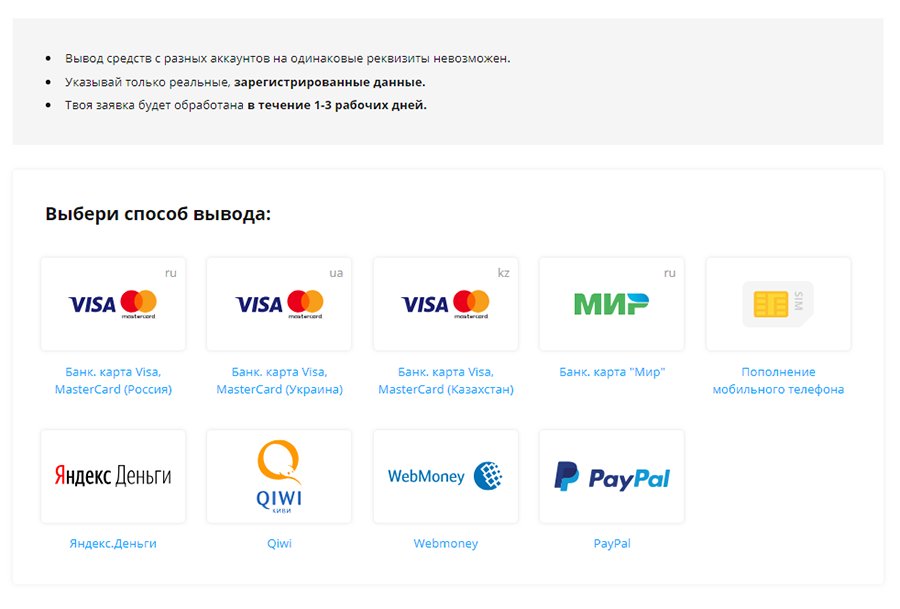
Task: Choose the Visa MasterCard Ukraine card tile
Action: pyautogui.click(x=279, y=304)
